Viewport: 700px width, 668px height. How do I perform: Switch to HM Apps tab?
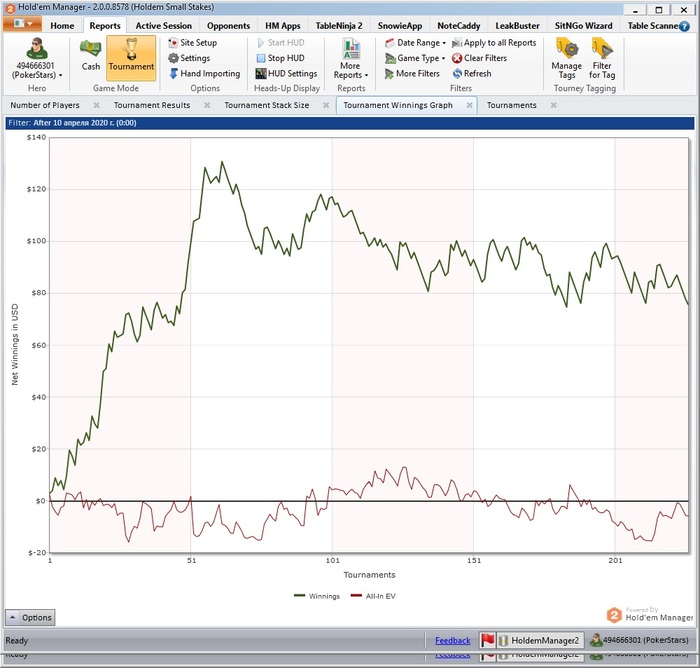click(x=283, y=26)
